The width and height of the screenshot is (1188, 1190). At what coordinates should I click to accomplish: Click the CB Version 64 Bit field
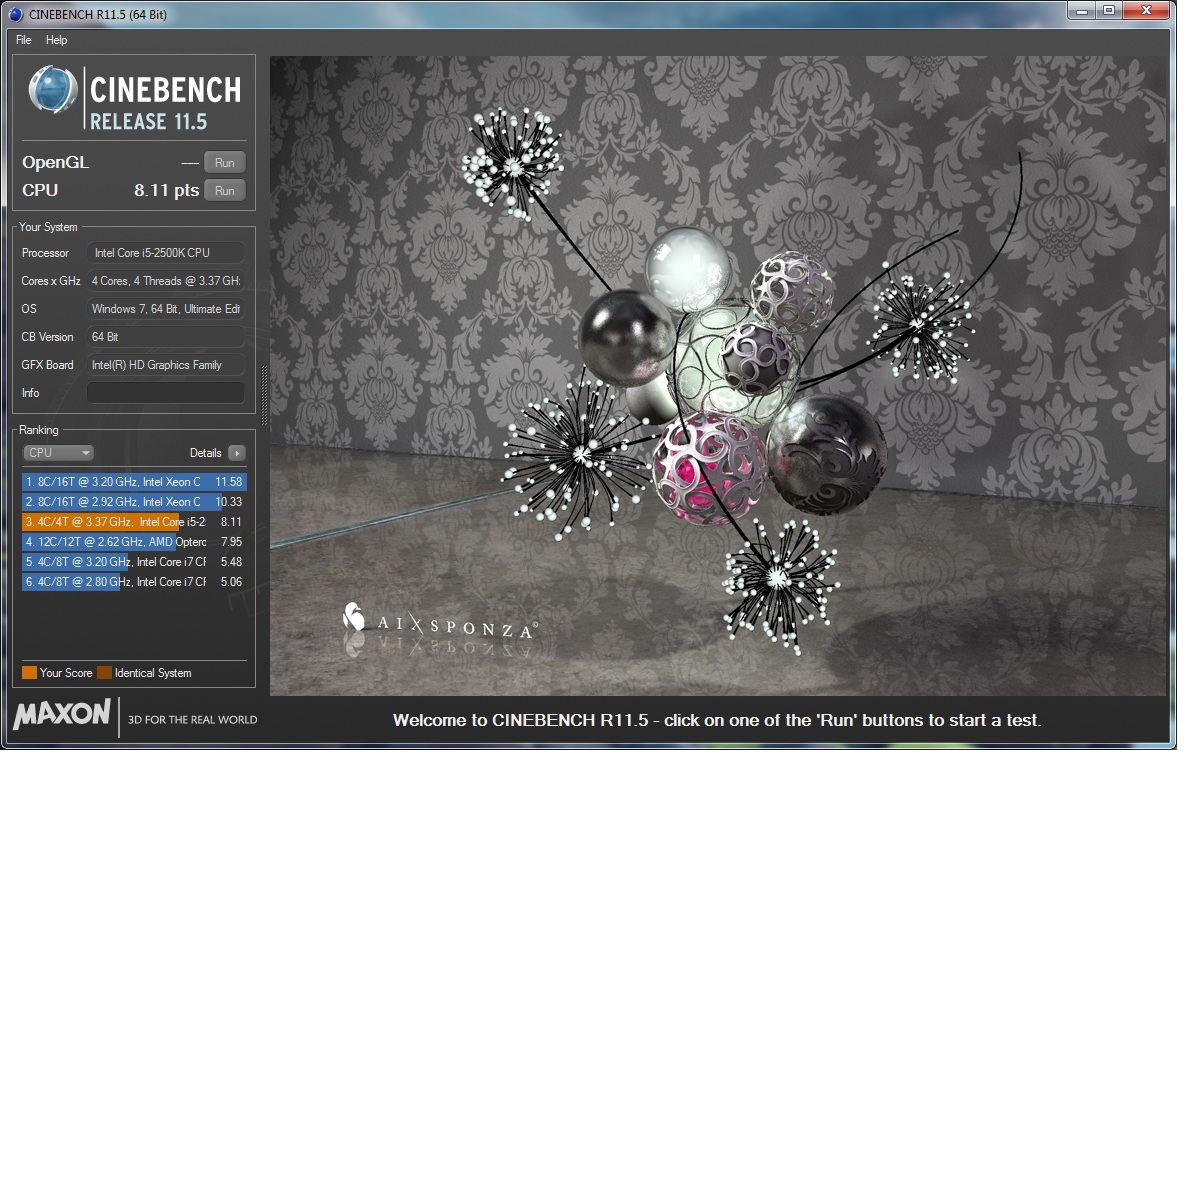pyautogui.click(x=165, y=337)
